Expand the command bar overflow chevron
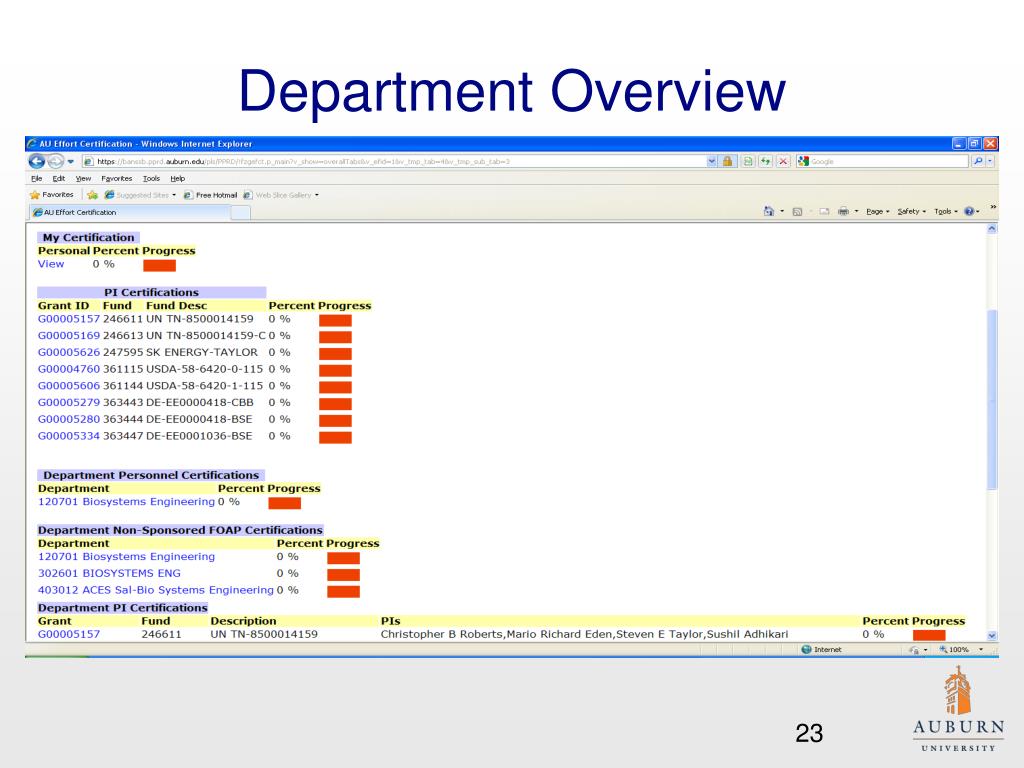The height and width of the screenshot is (768, 1024). pyautogui.click(x=993, y=207)
